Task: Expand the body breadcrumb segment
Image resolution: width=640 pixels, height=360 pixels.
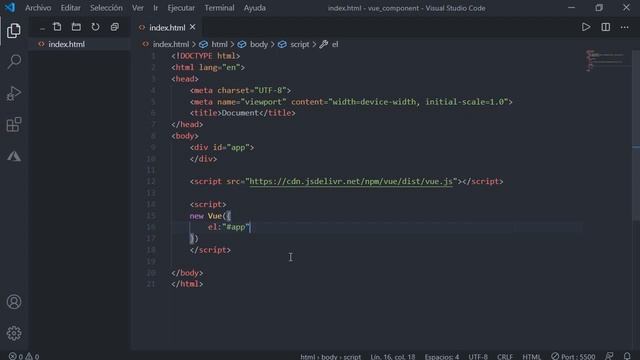Action: coord(259,44)
